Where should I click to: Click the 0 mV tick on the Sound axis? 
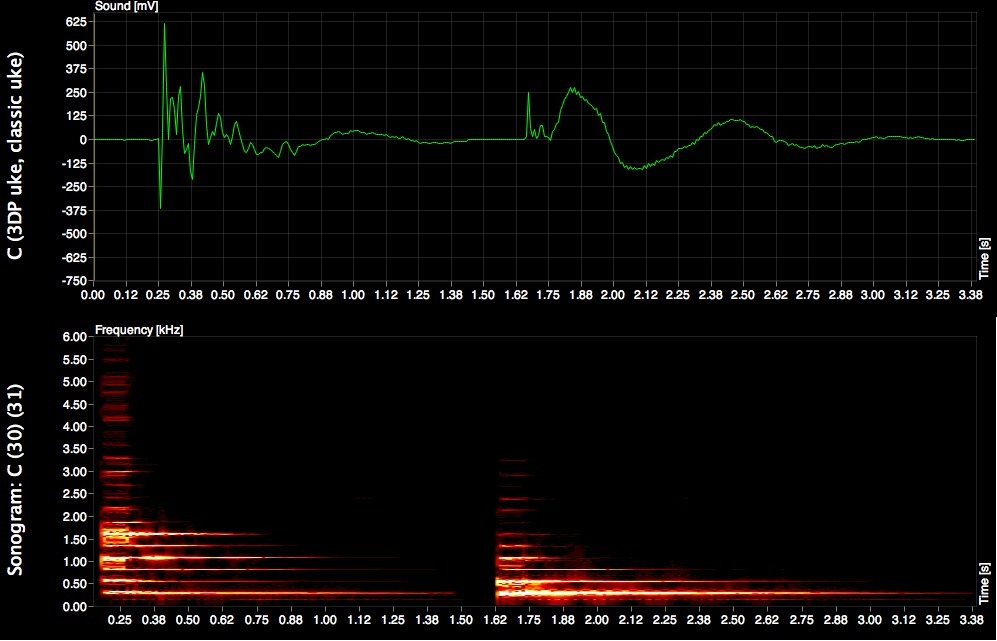[83, 140]
